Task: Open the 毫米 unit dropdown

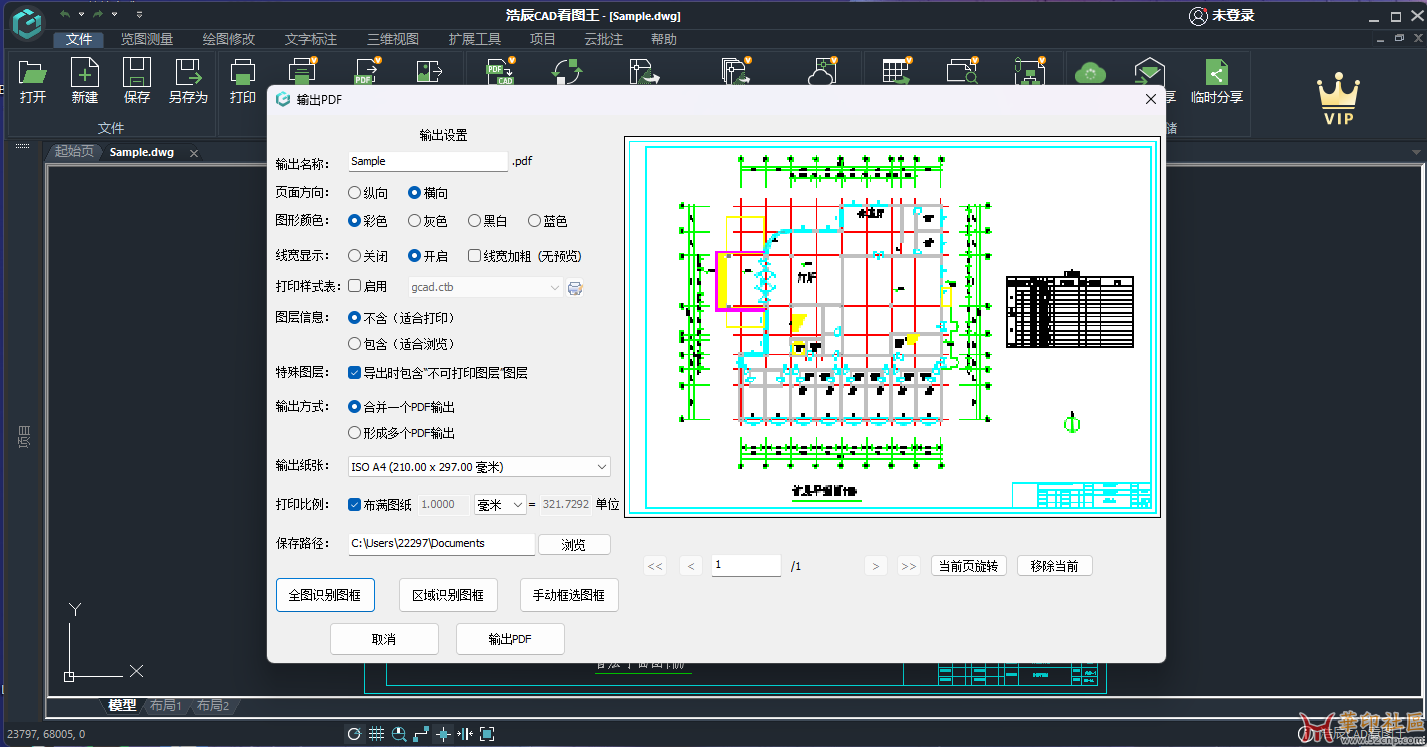Action: (500, 505)
